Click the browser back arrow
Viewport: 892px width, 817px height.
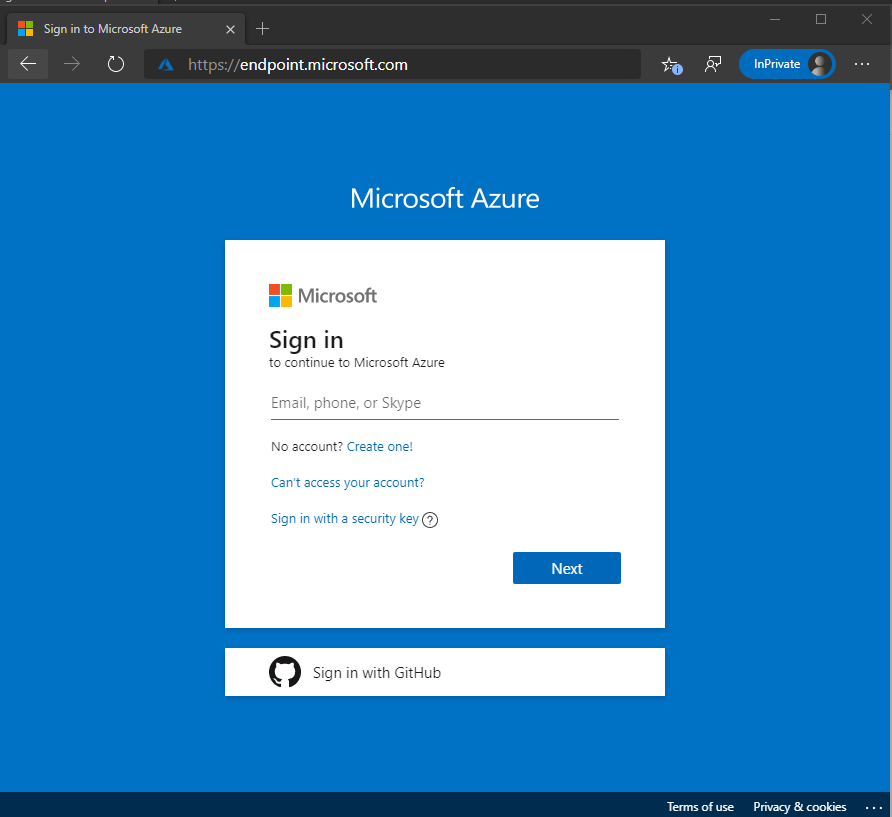tap(28, 64)
